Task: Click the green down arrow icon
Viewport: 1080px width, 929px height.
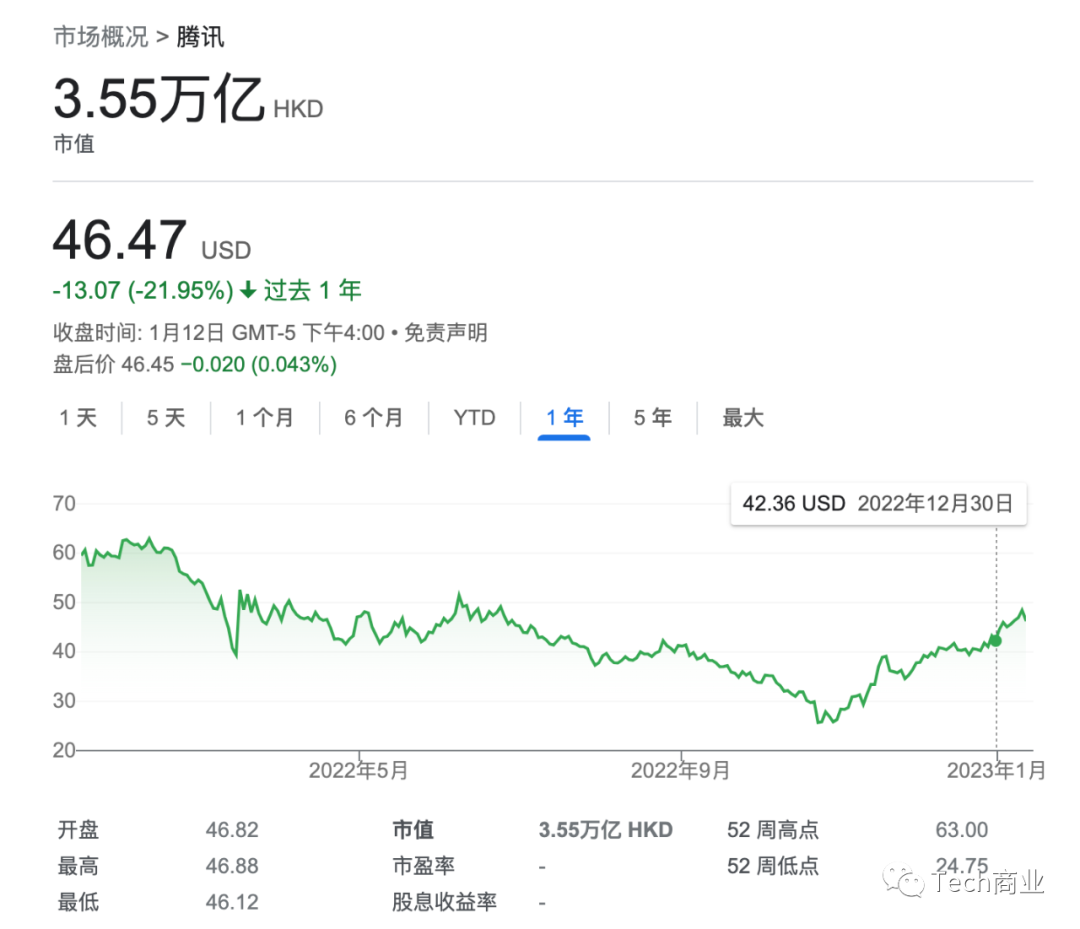Action: [248, 291]
